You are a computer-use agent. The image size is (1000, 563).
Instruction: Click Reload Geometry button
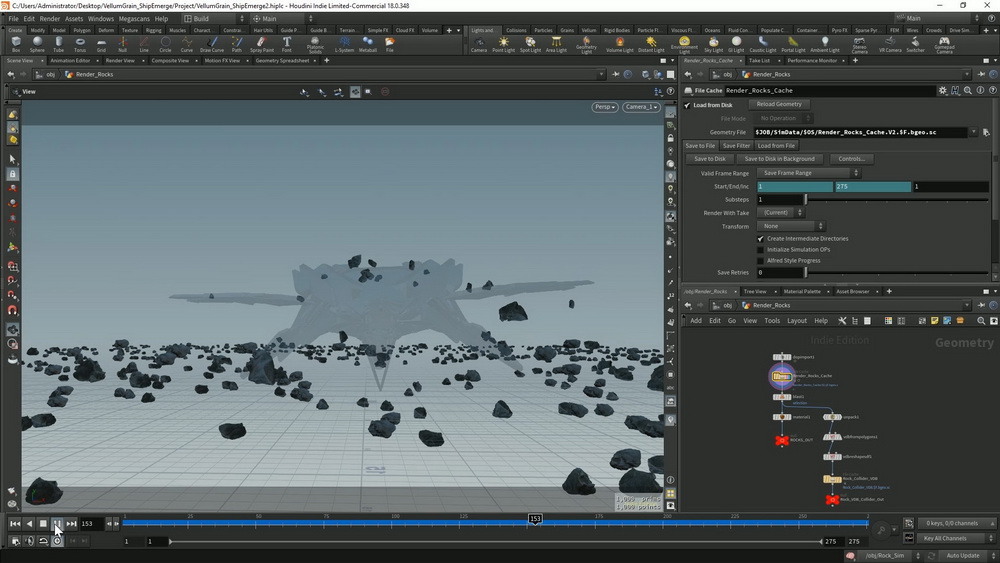click(779, 105)
